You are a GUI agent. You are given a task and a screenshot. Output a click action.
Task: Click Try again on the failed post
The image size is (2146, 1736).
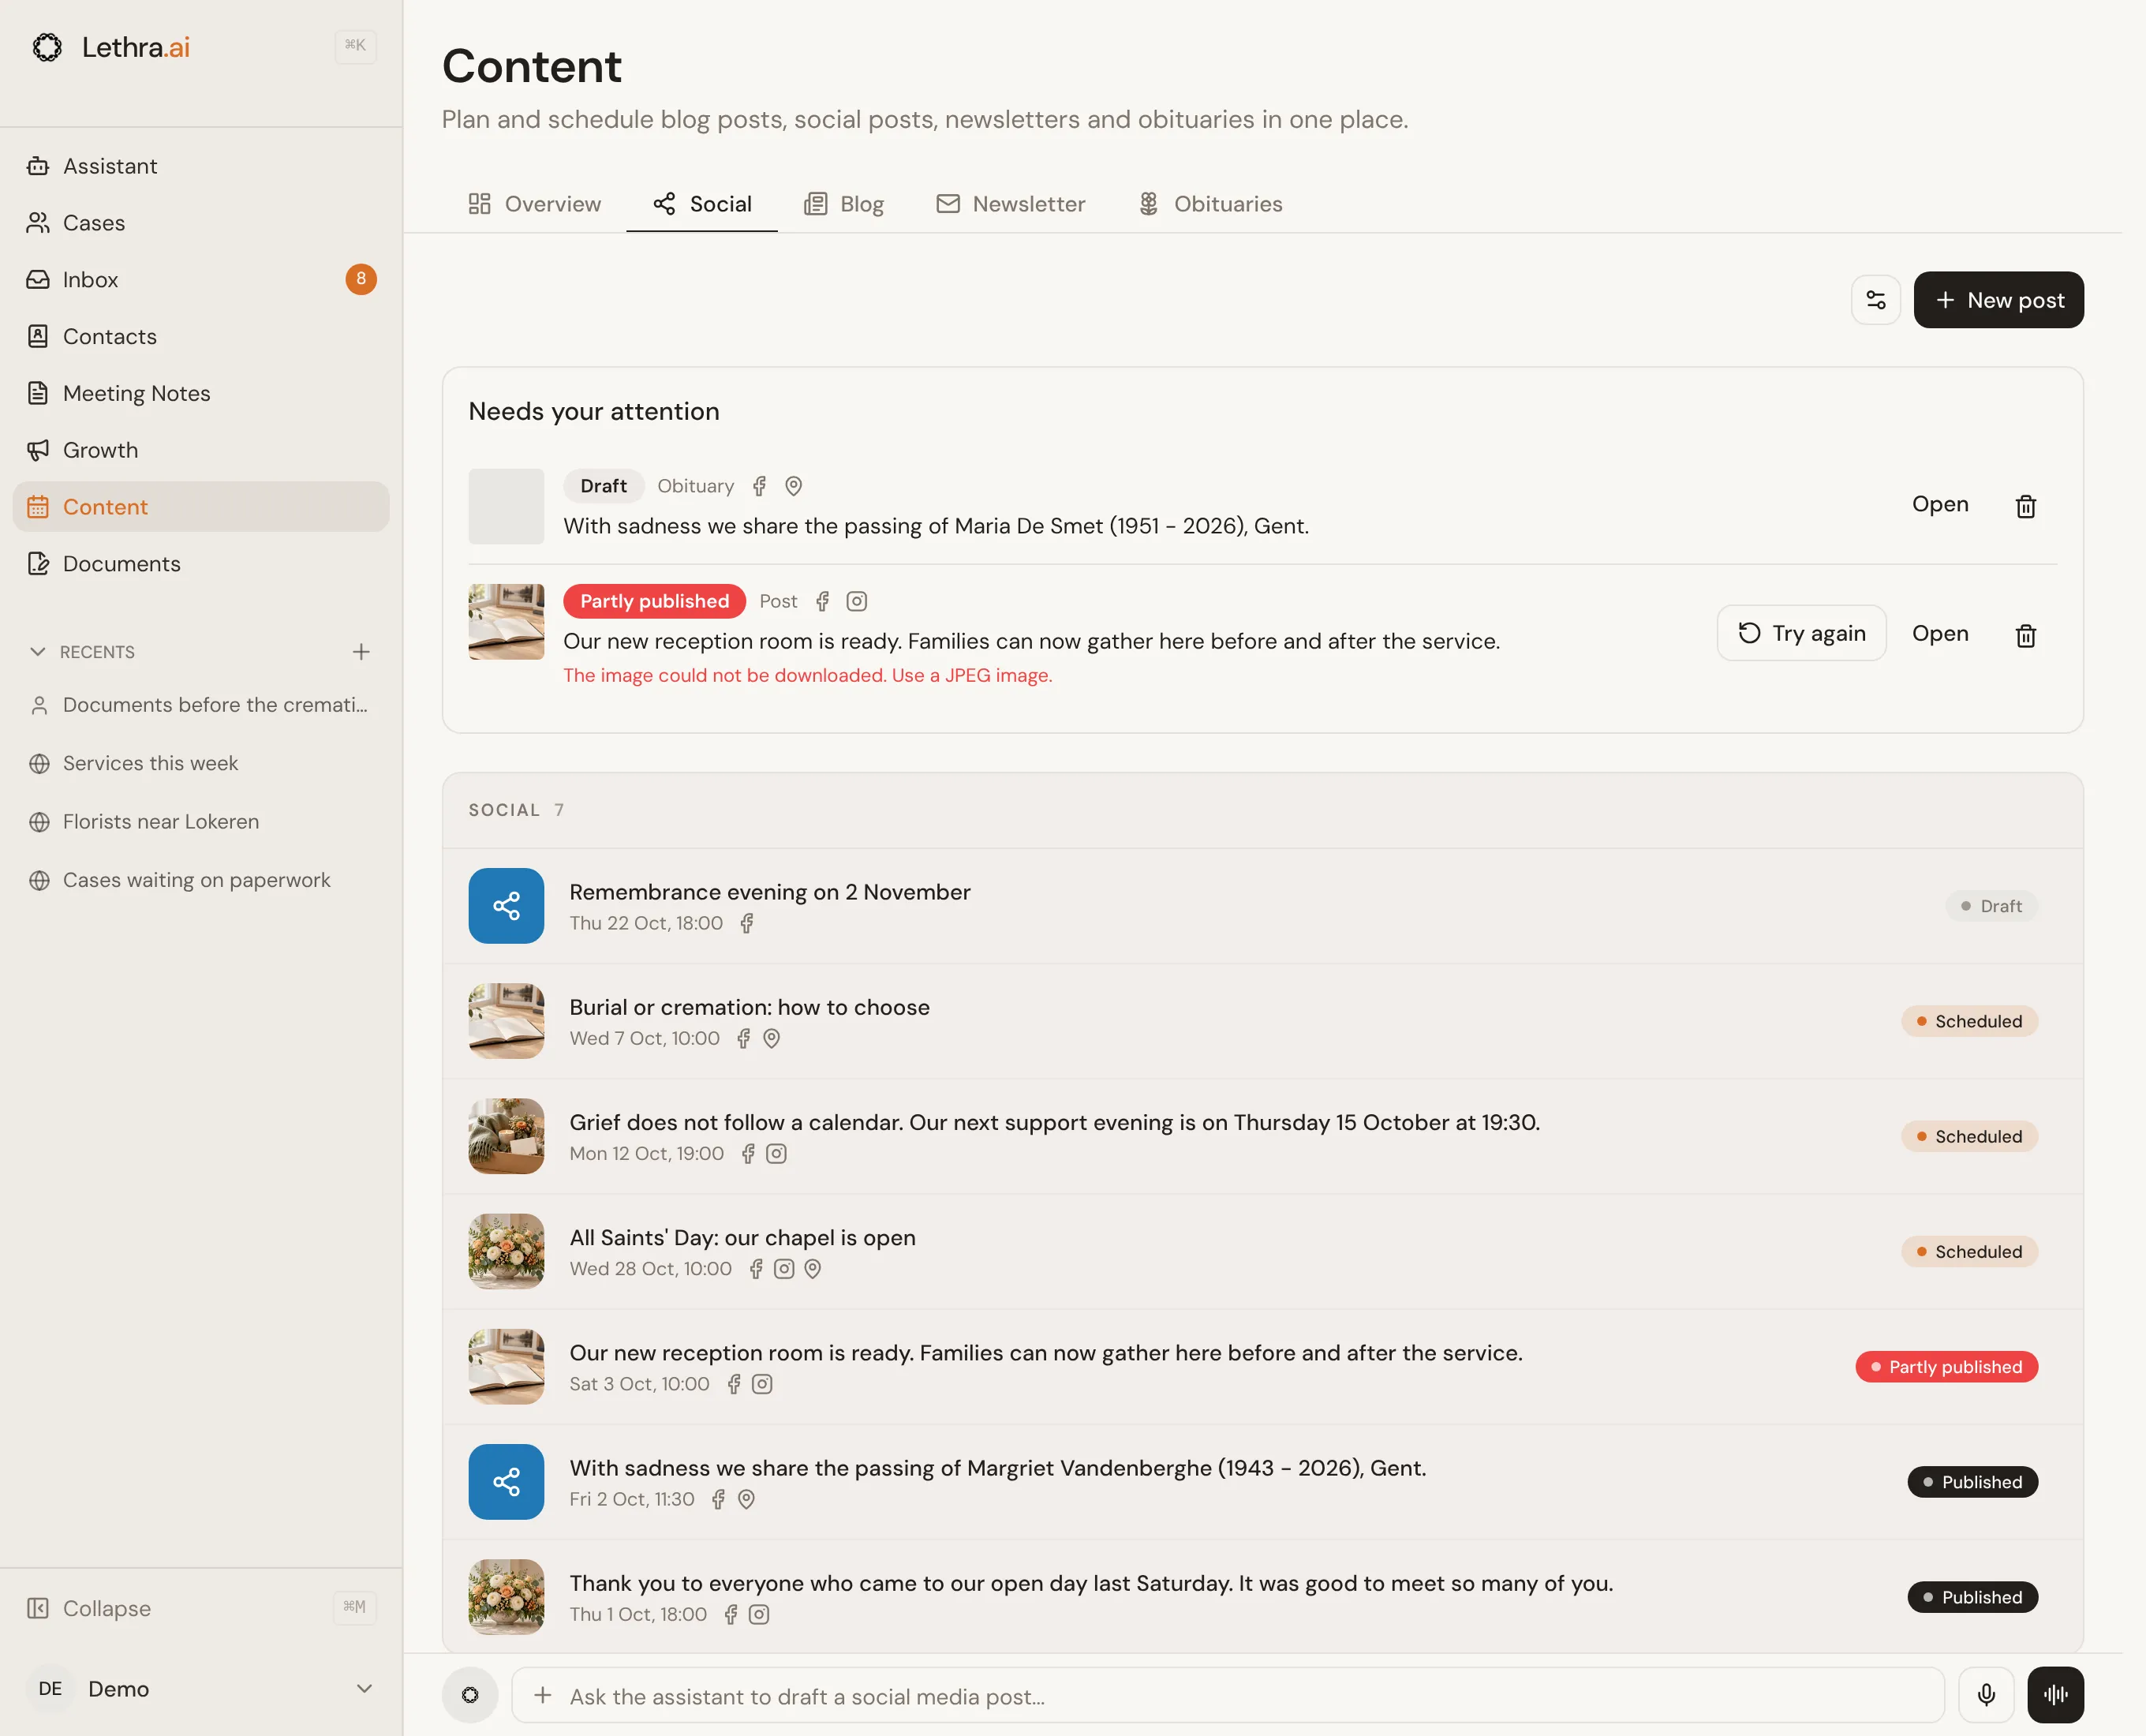tap(1801, 633)
